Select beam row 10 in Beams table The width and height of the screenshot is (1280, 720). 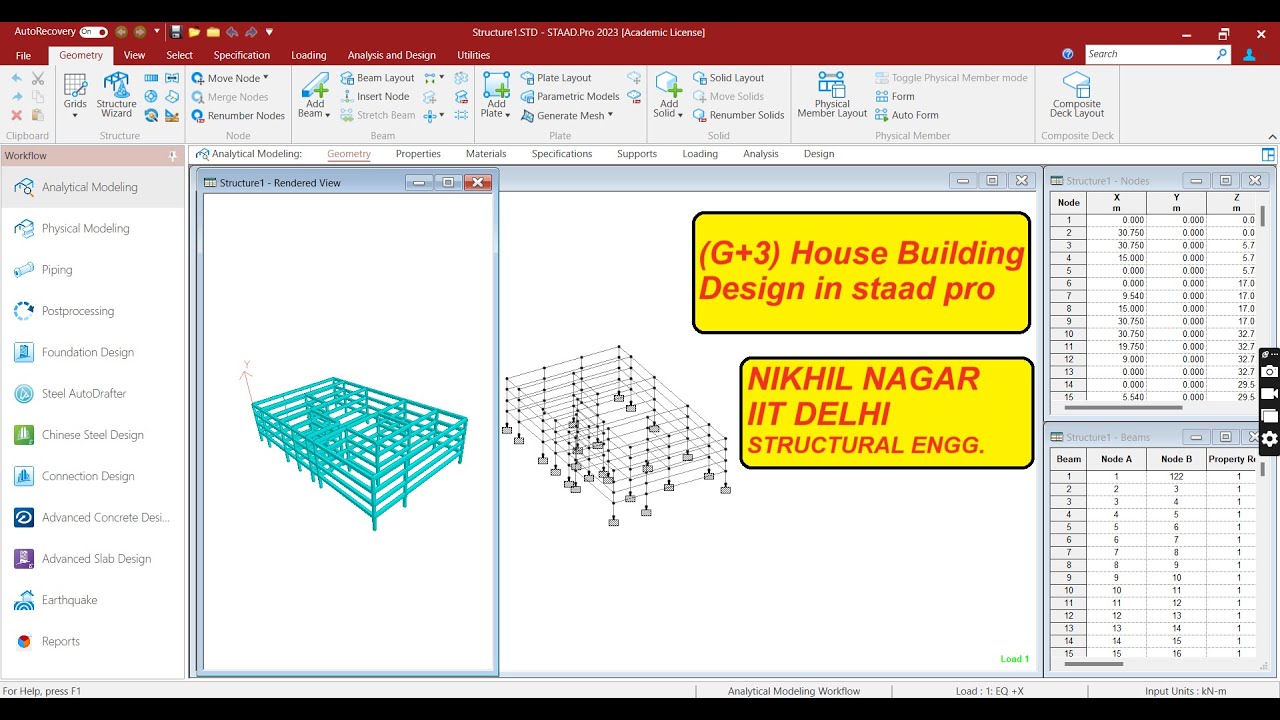pyautogui.click(x=1154, y=591)
